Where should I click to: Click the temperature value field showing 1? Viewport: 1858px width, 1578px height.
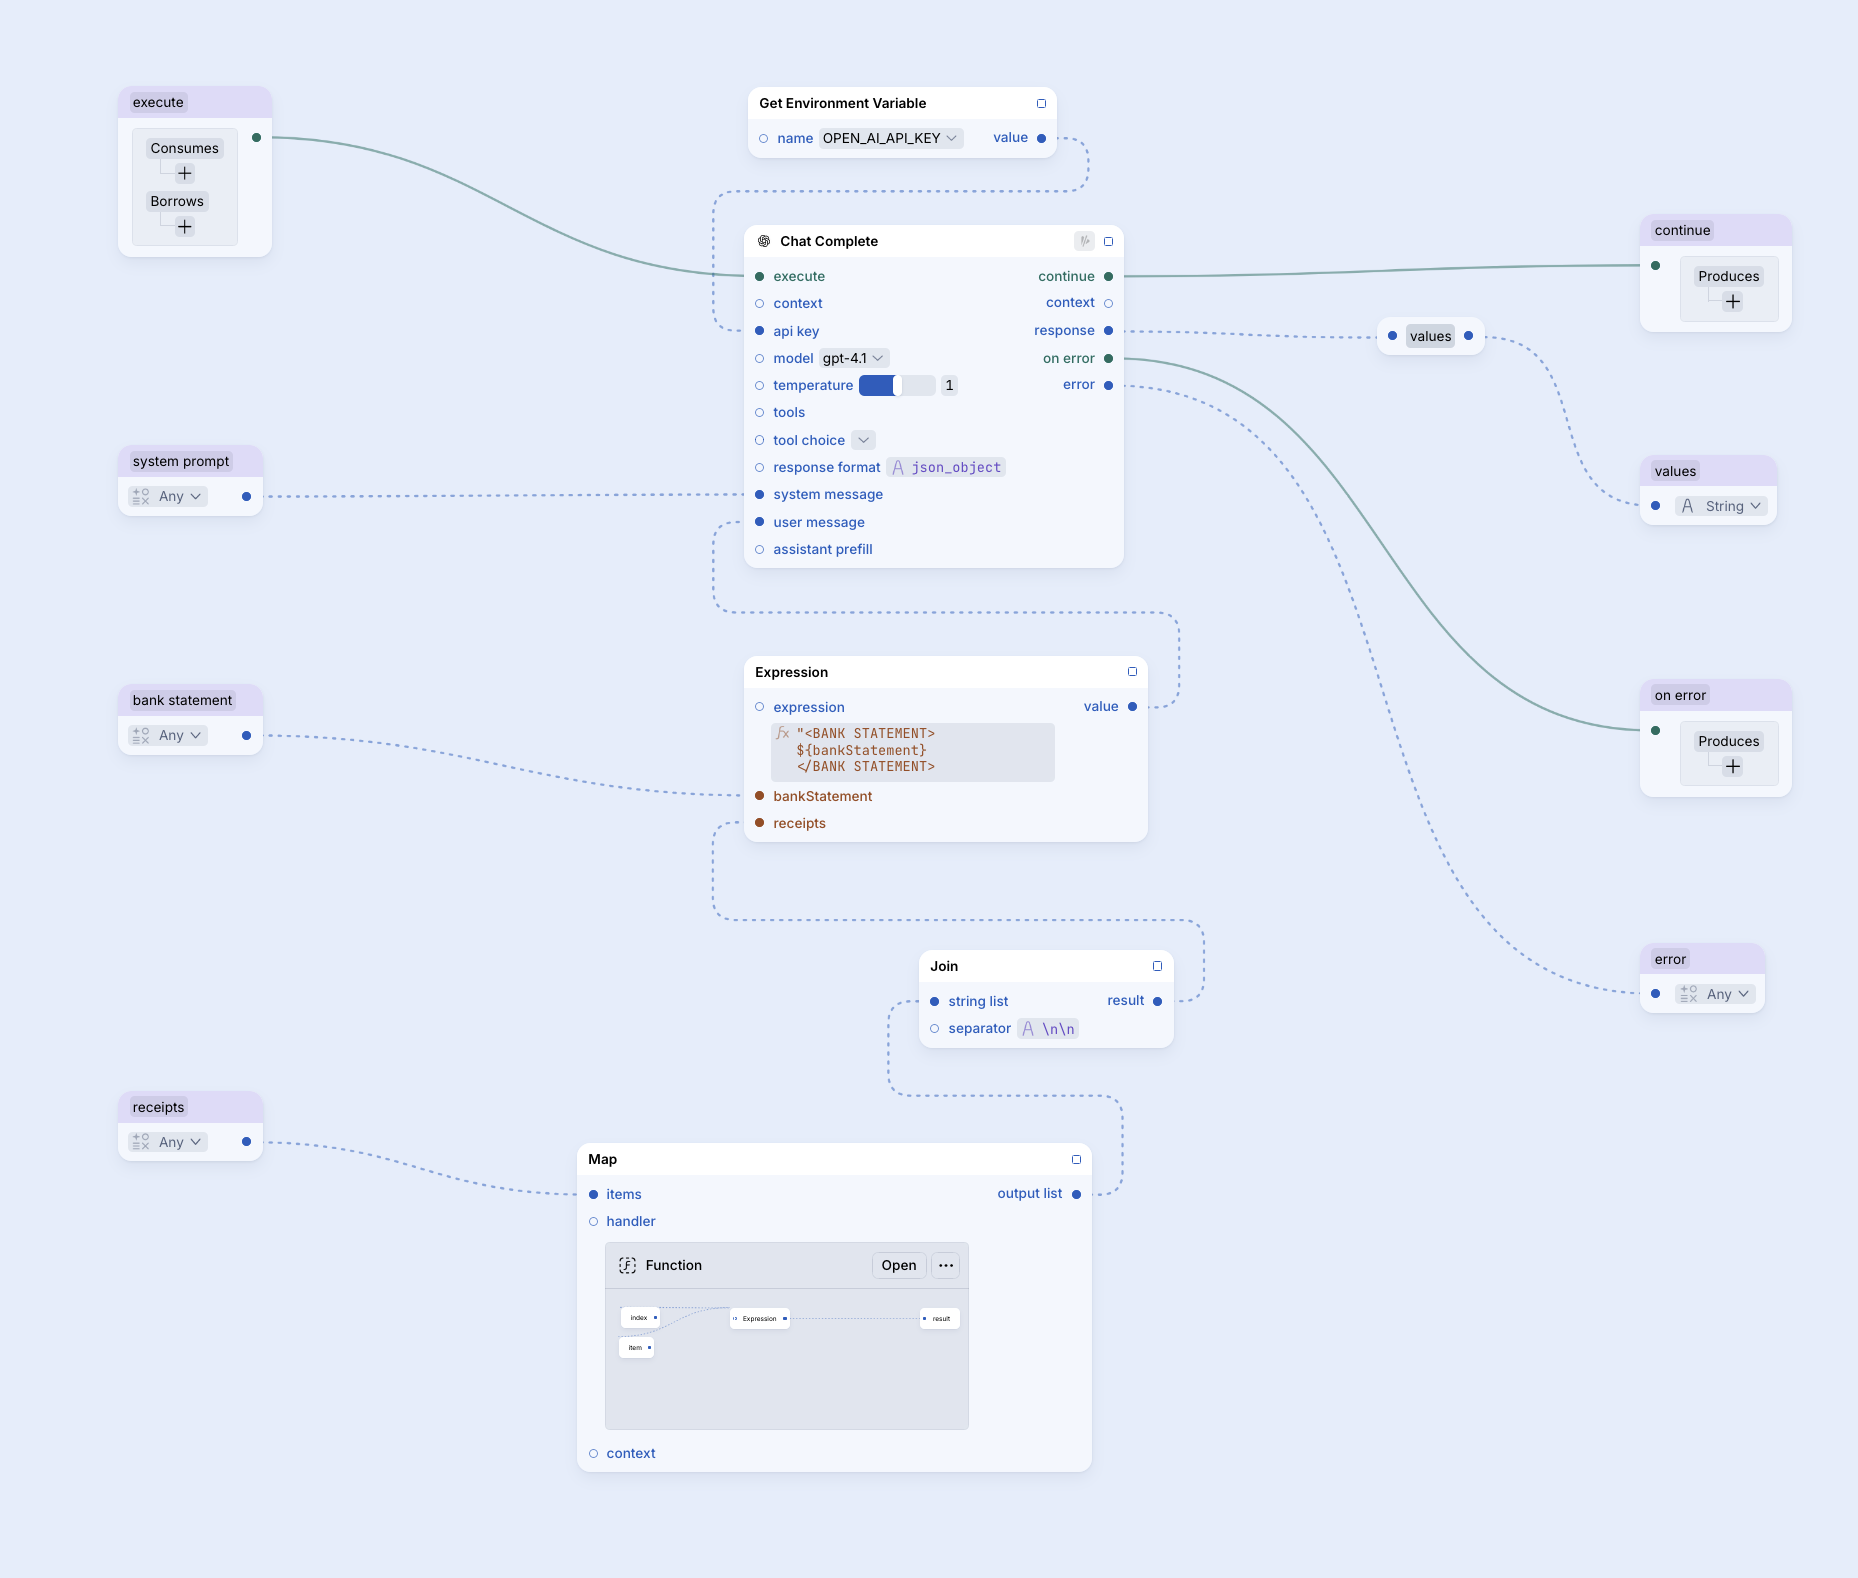949,385
